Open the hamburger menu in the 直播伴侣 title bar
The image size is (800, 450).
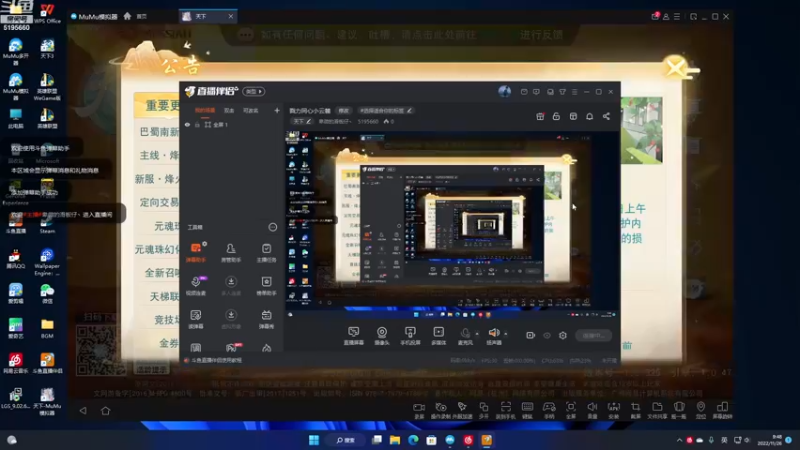click(x=574, y=92)
